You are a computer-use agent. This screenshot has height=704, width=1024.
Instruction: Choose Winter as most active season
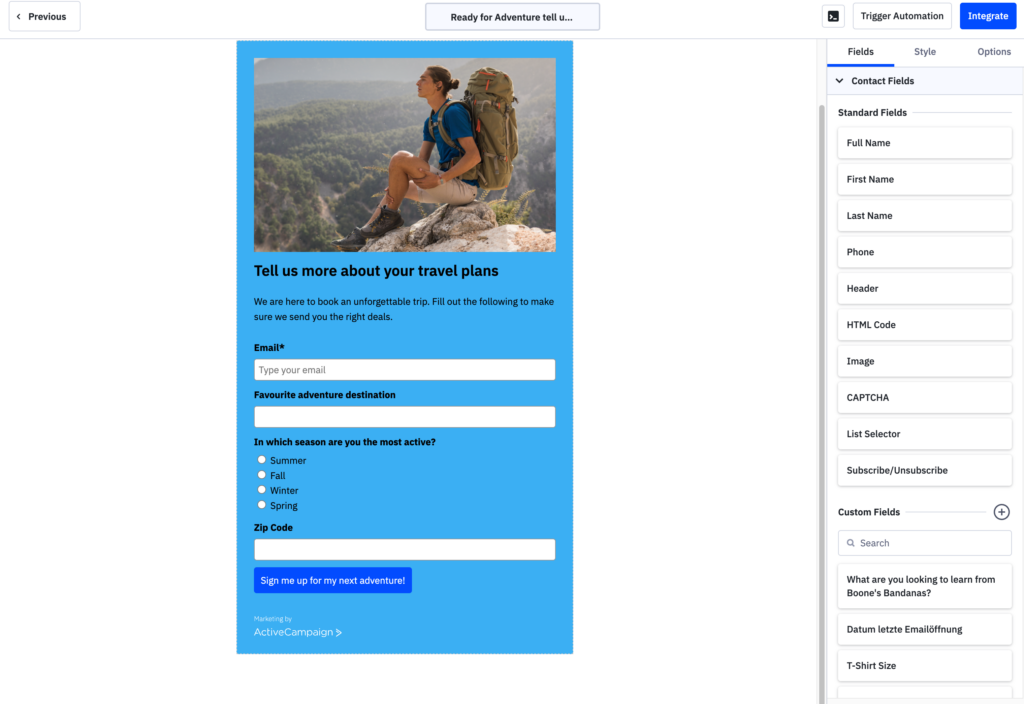pos(261,490)
